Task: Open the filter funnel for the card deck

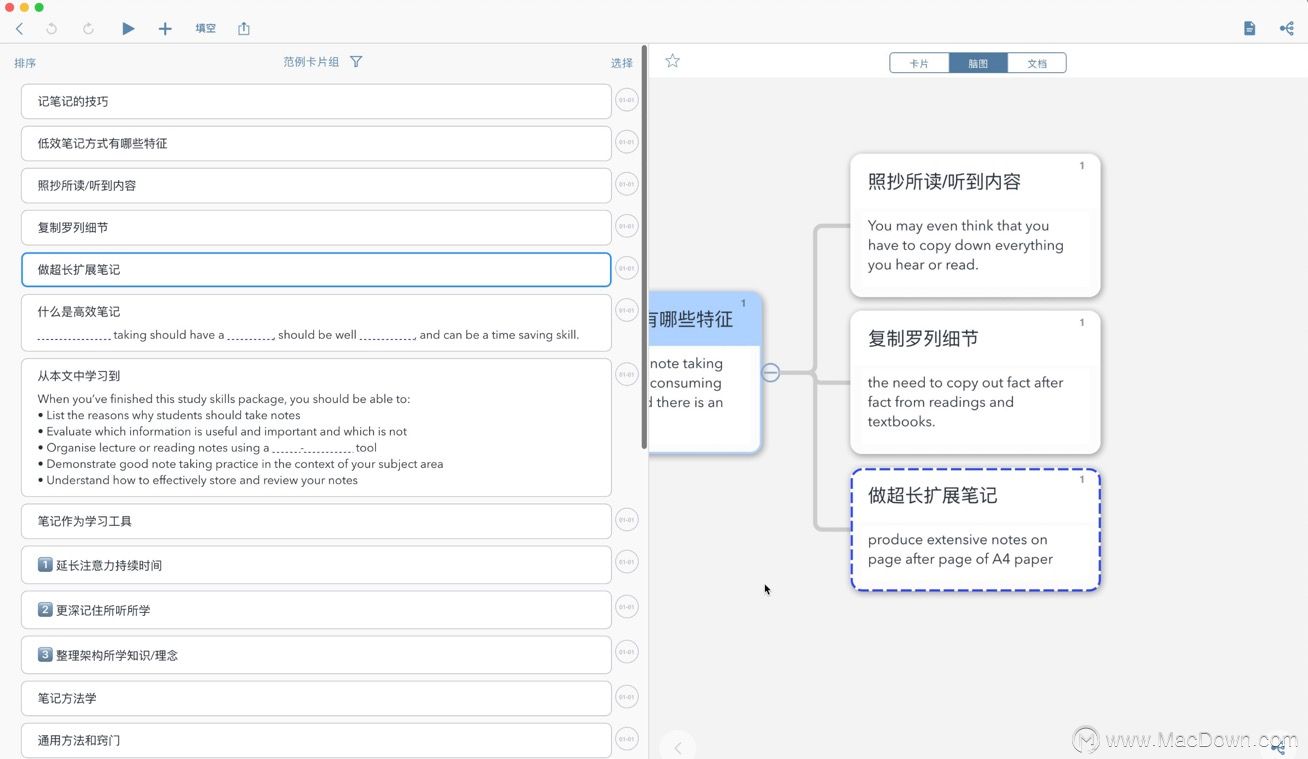Action: click(356, 62)
